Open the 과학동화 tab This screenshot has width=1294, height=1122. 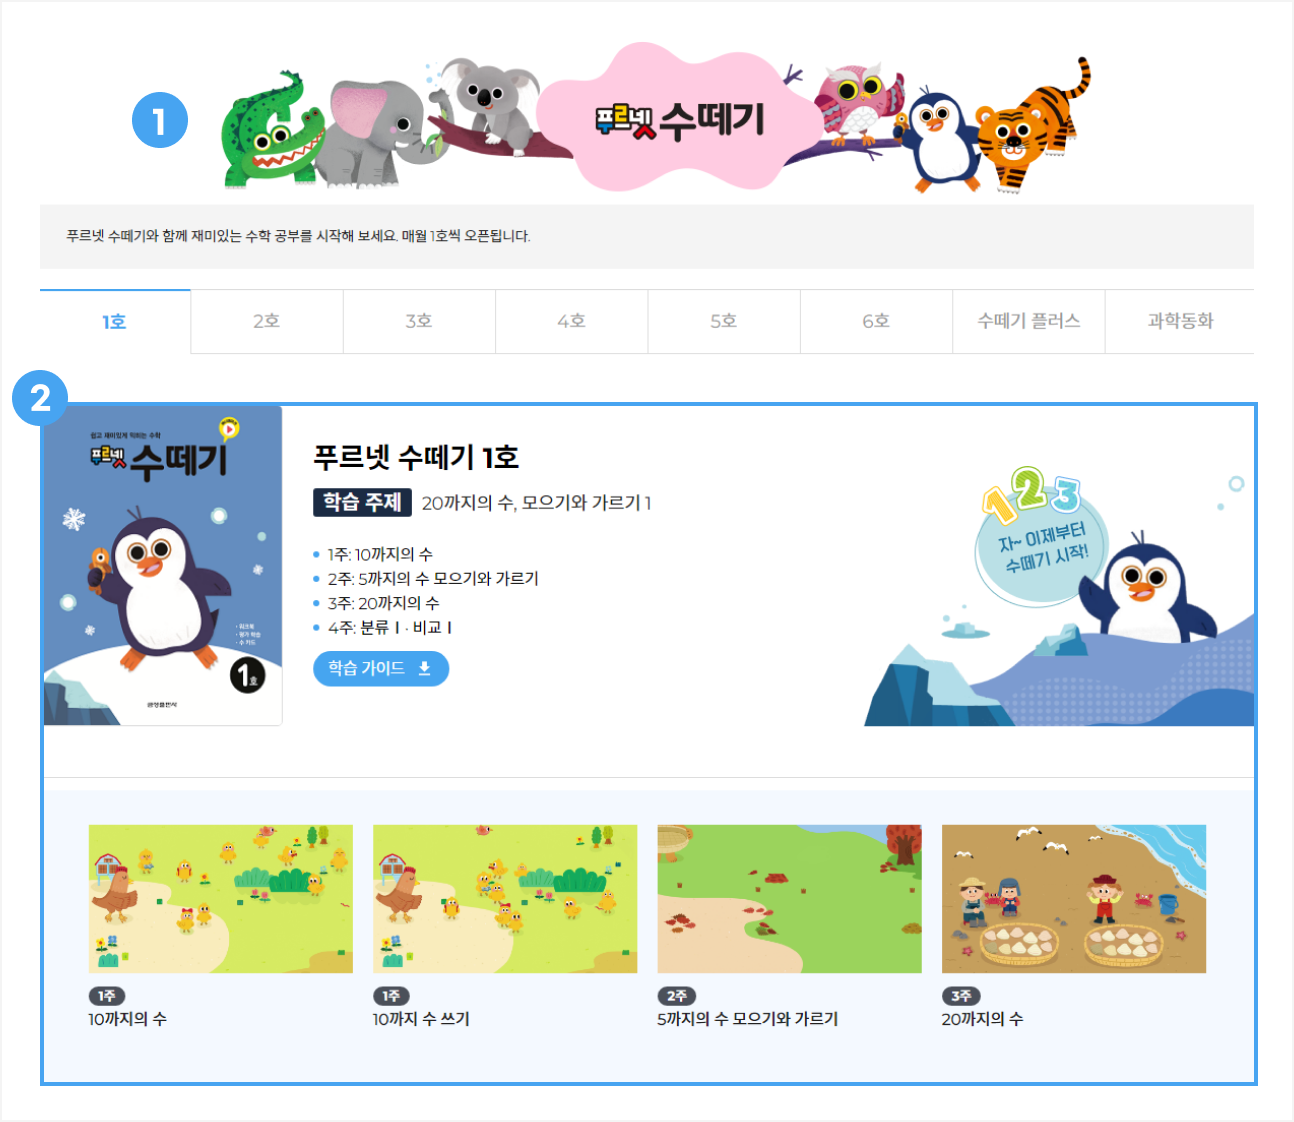[x=1180, y=321]
